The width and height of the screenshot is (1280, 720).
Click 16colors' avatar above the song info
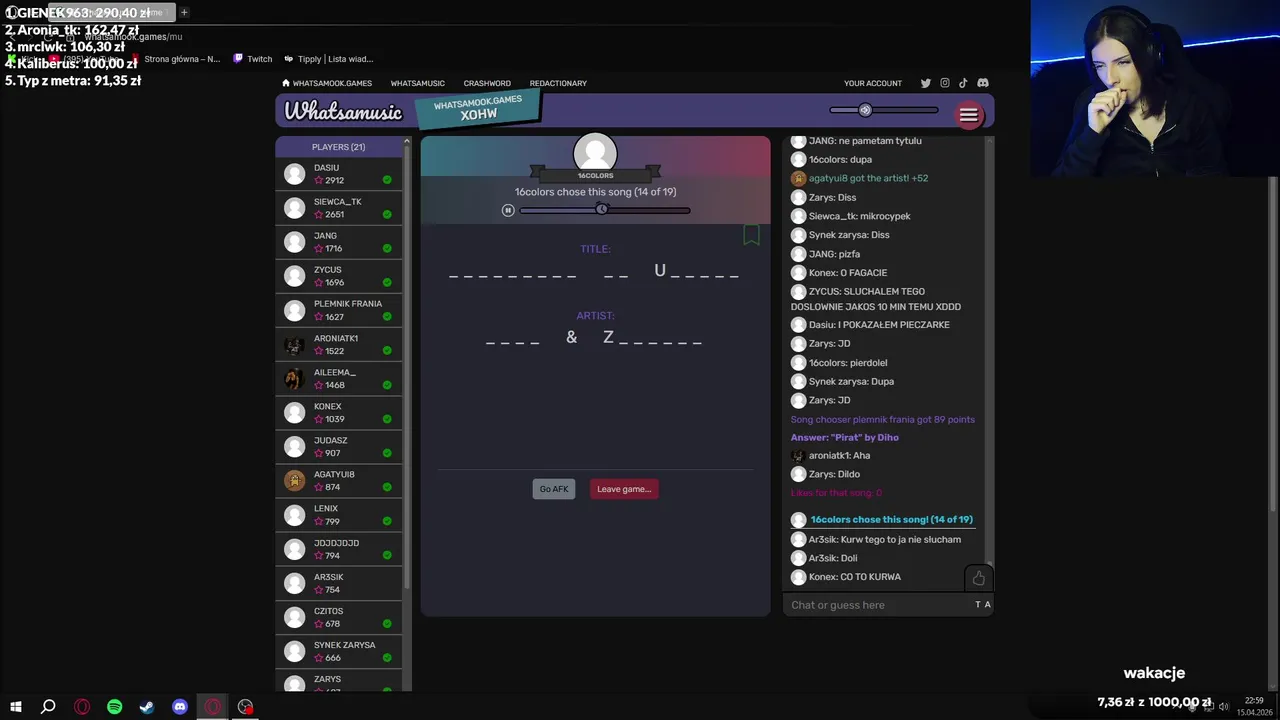pyautogui.click(x=595, y=154)
